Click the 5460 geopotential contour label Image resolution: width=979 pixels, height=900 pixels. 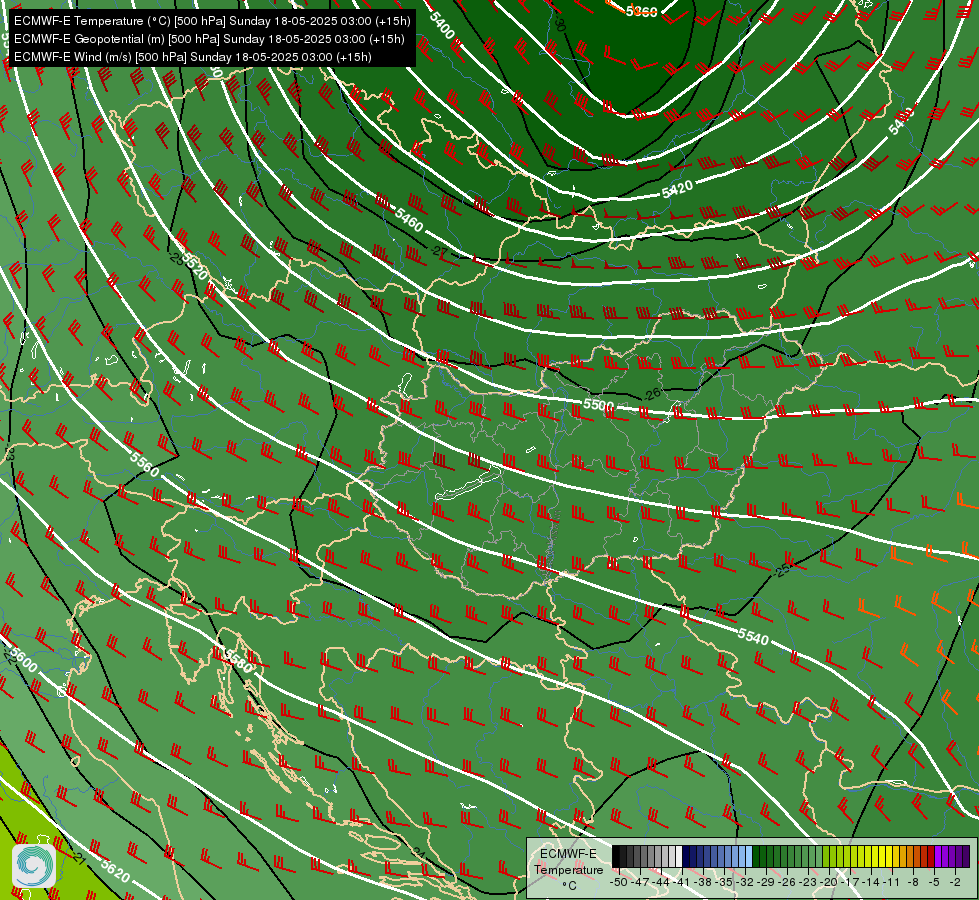click(x=409, y=219)
